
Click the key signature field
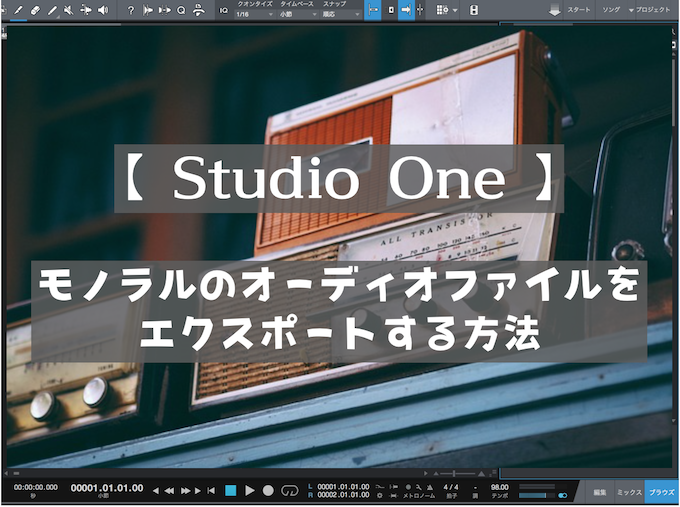coord(475,487)
